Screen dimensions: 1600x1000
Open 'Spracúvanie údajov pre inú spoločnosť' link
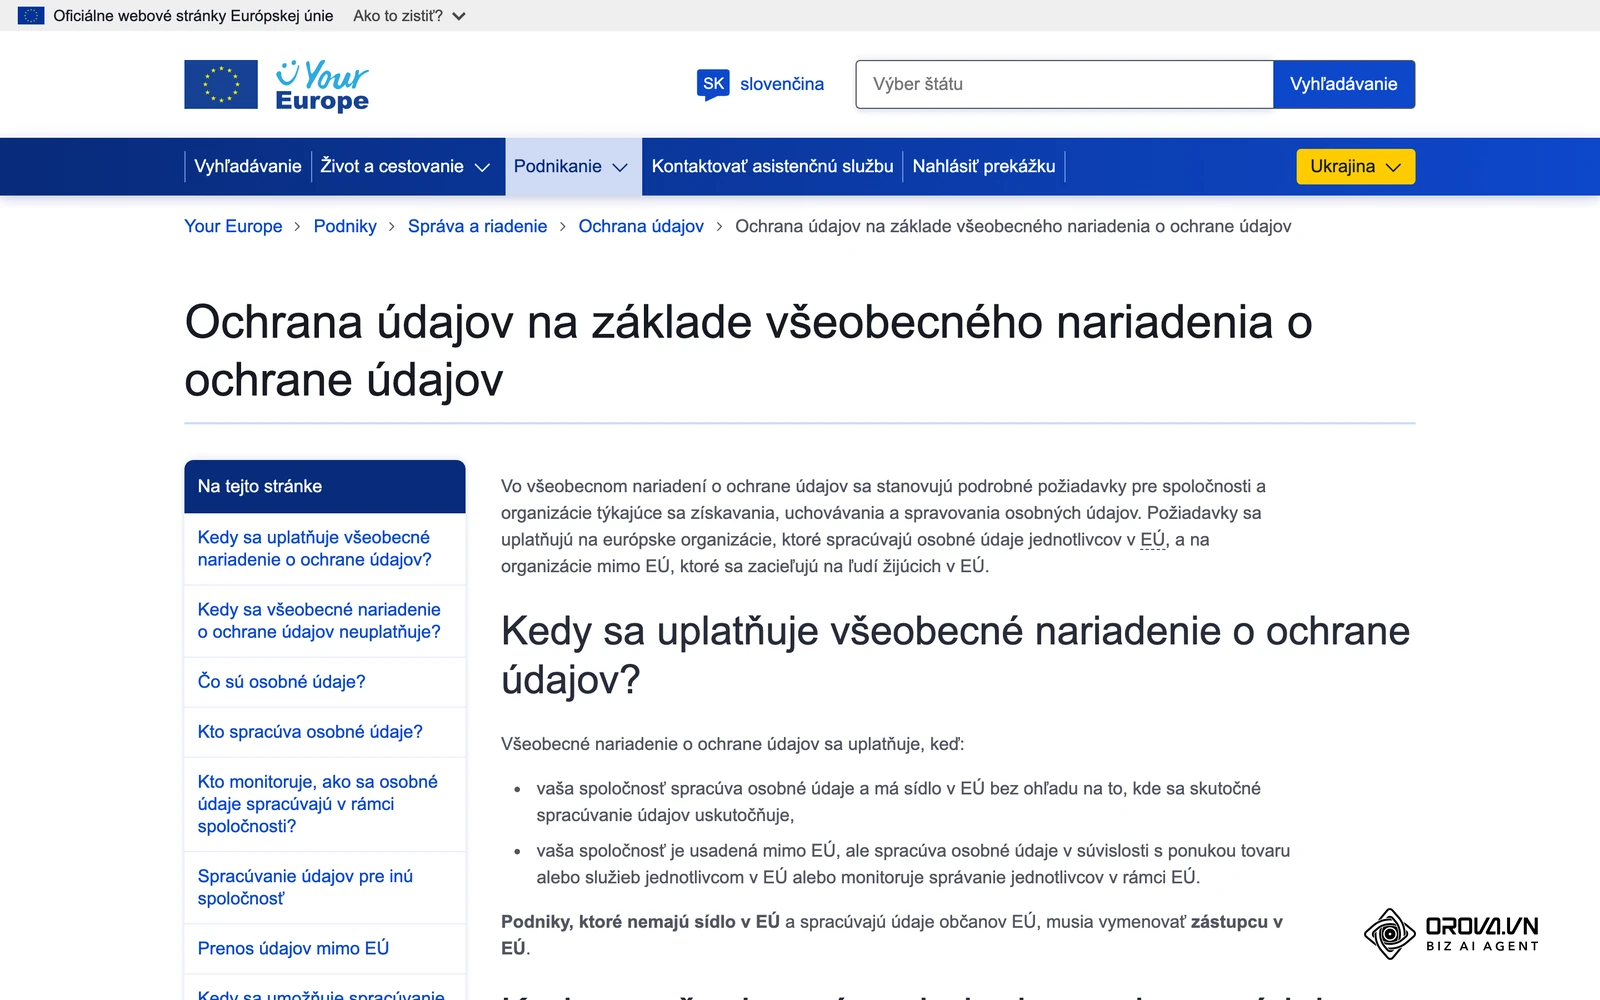pos(305,887)
